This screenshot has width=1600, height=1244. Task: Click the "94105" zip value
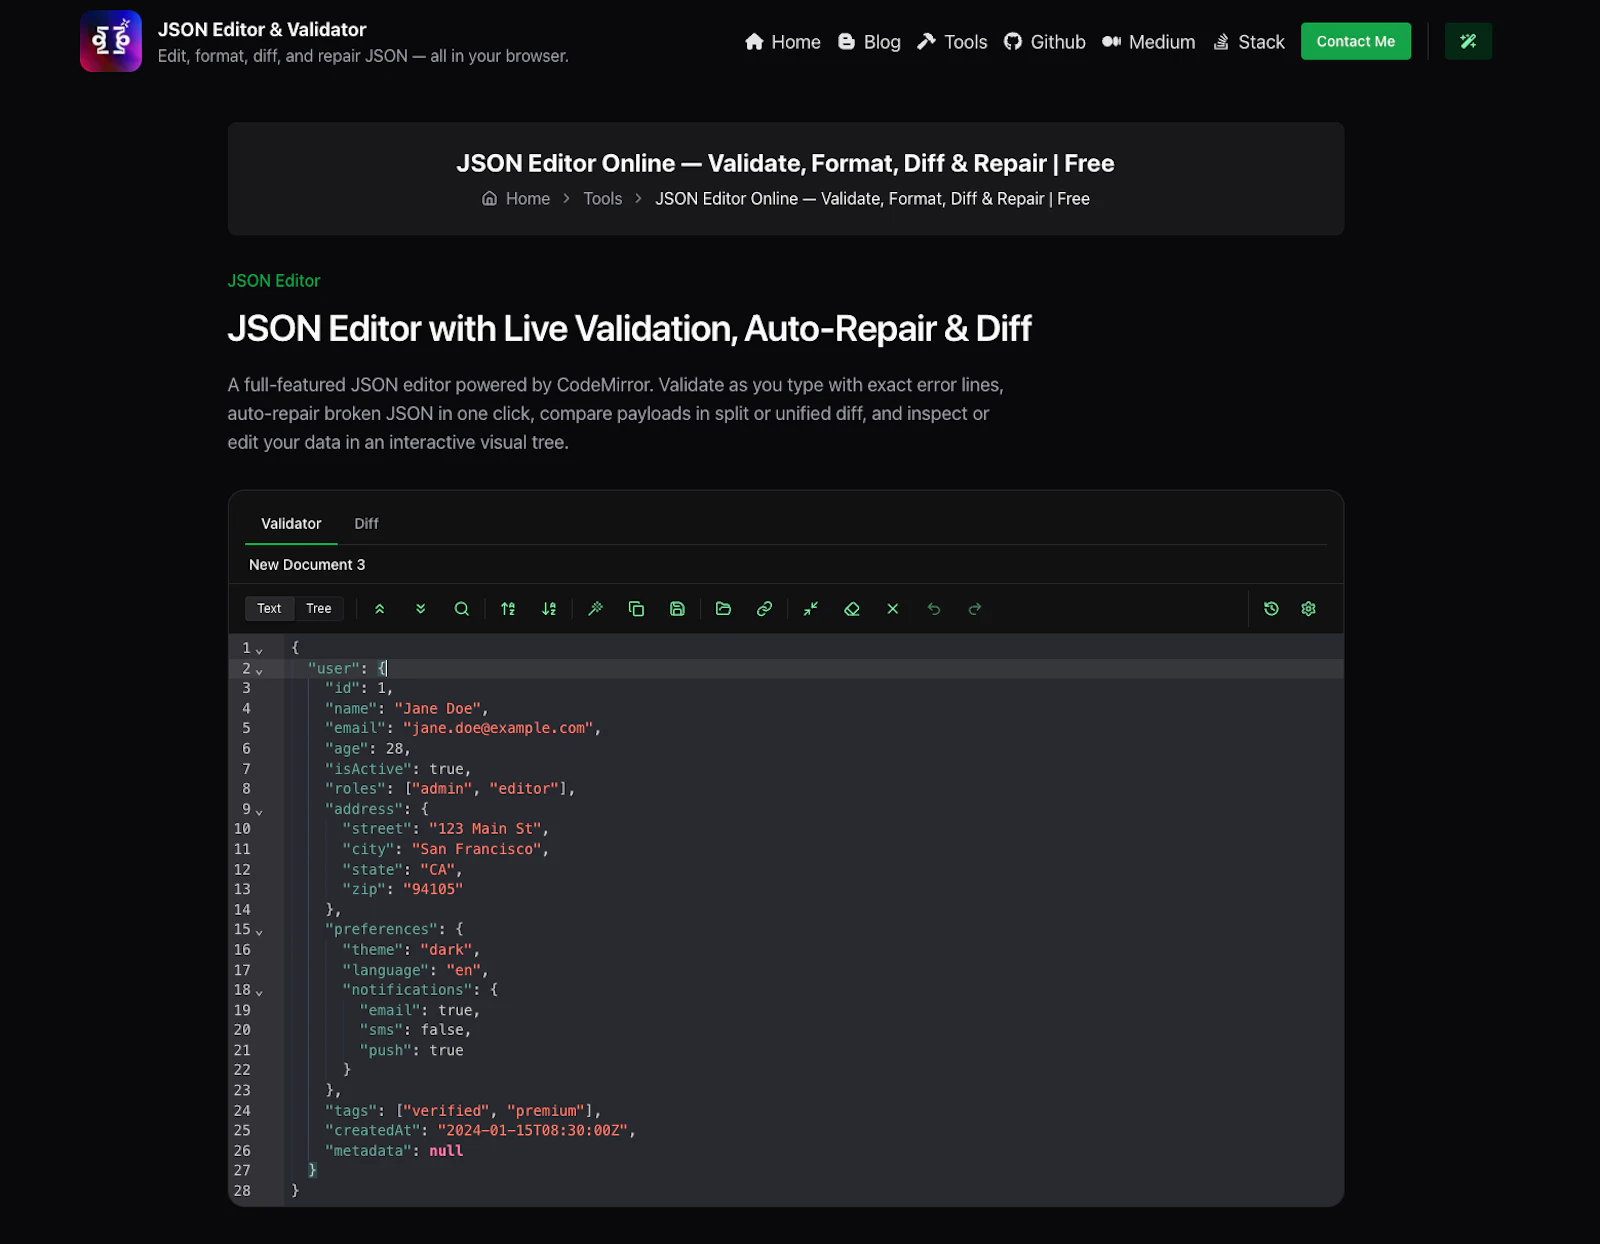coord(433,889)
